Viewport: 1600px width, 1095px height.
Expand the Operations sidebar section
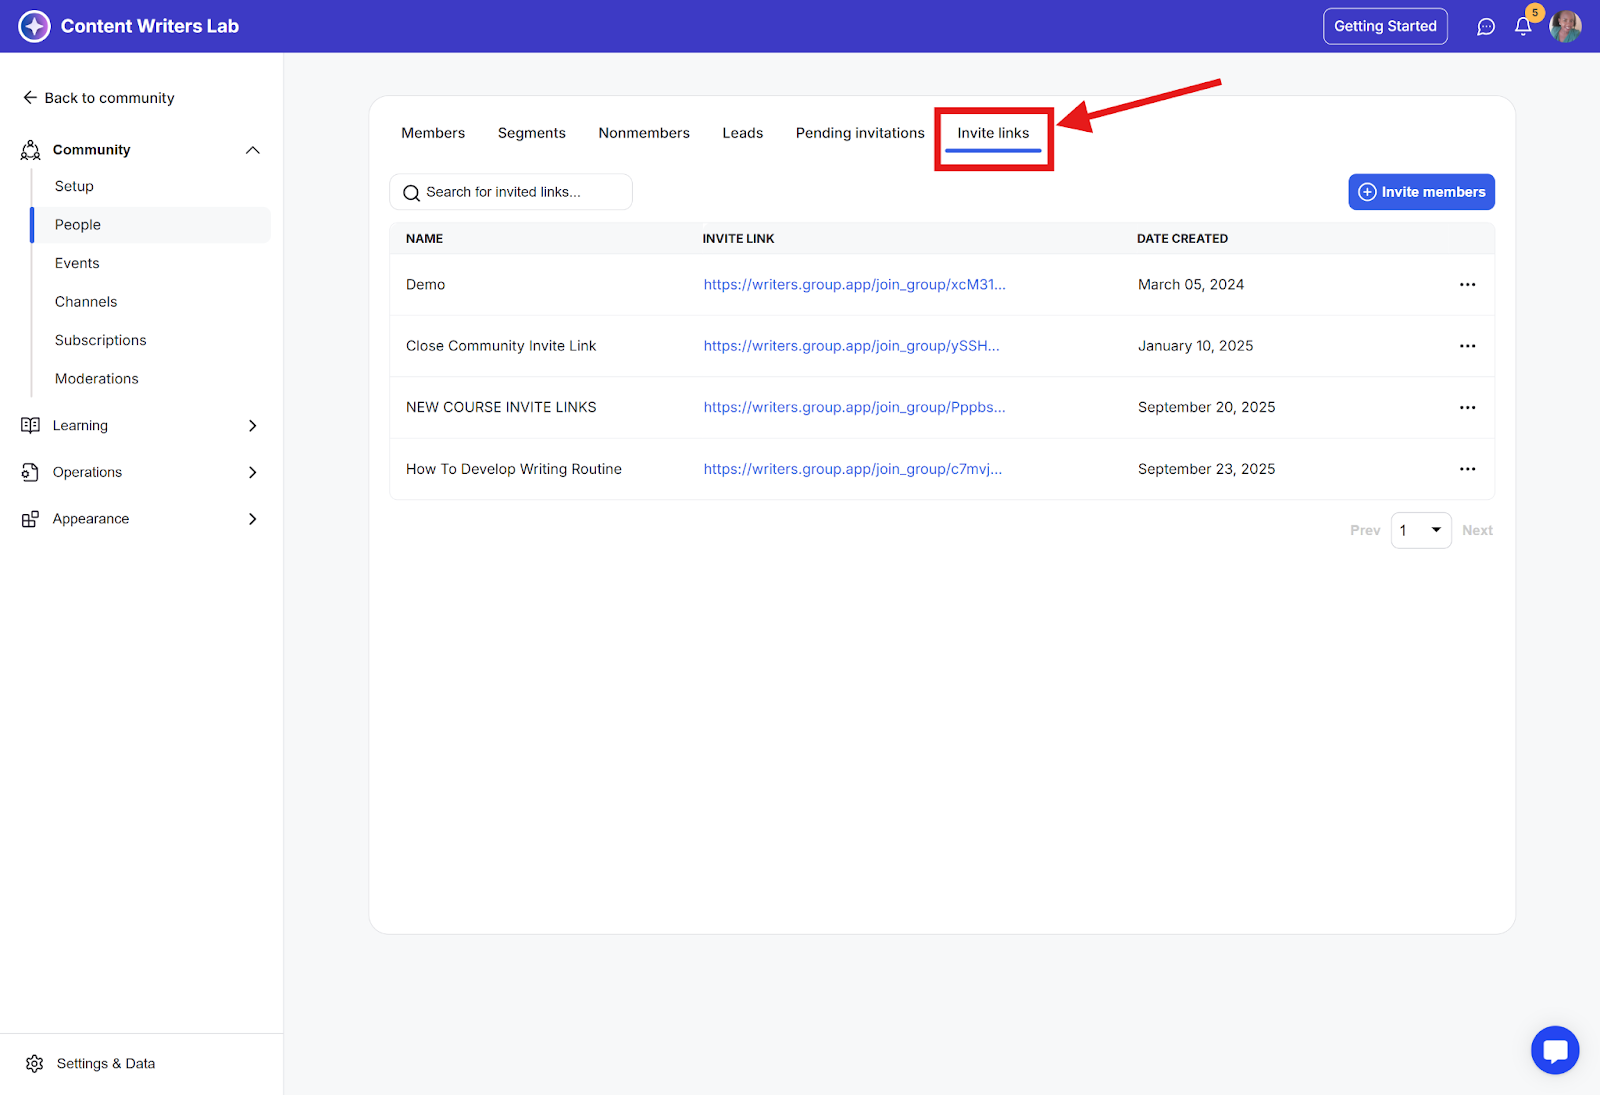click(x=252, y=473)
